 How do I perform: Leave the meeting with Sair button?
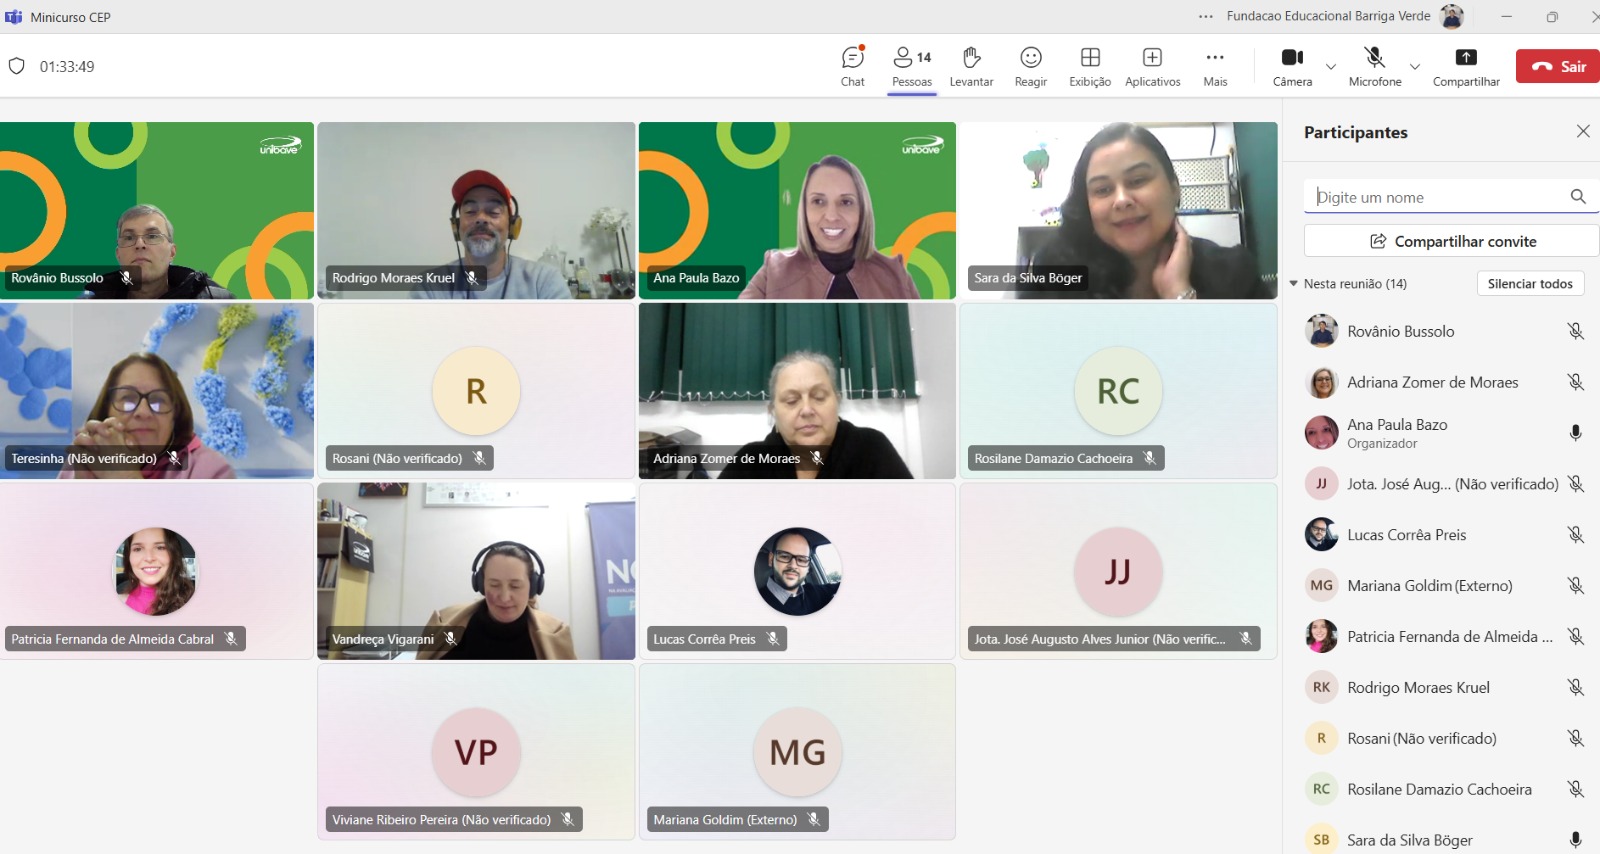click(x=1559, y=66)
